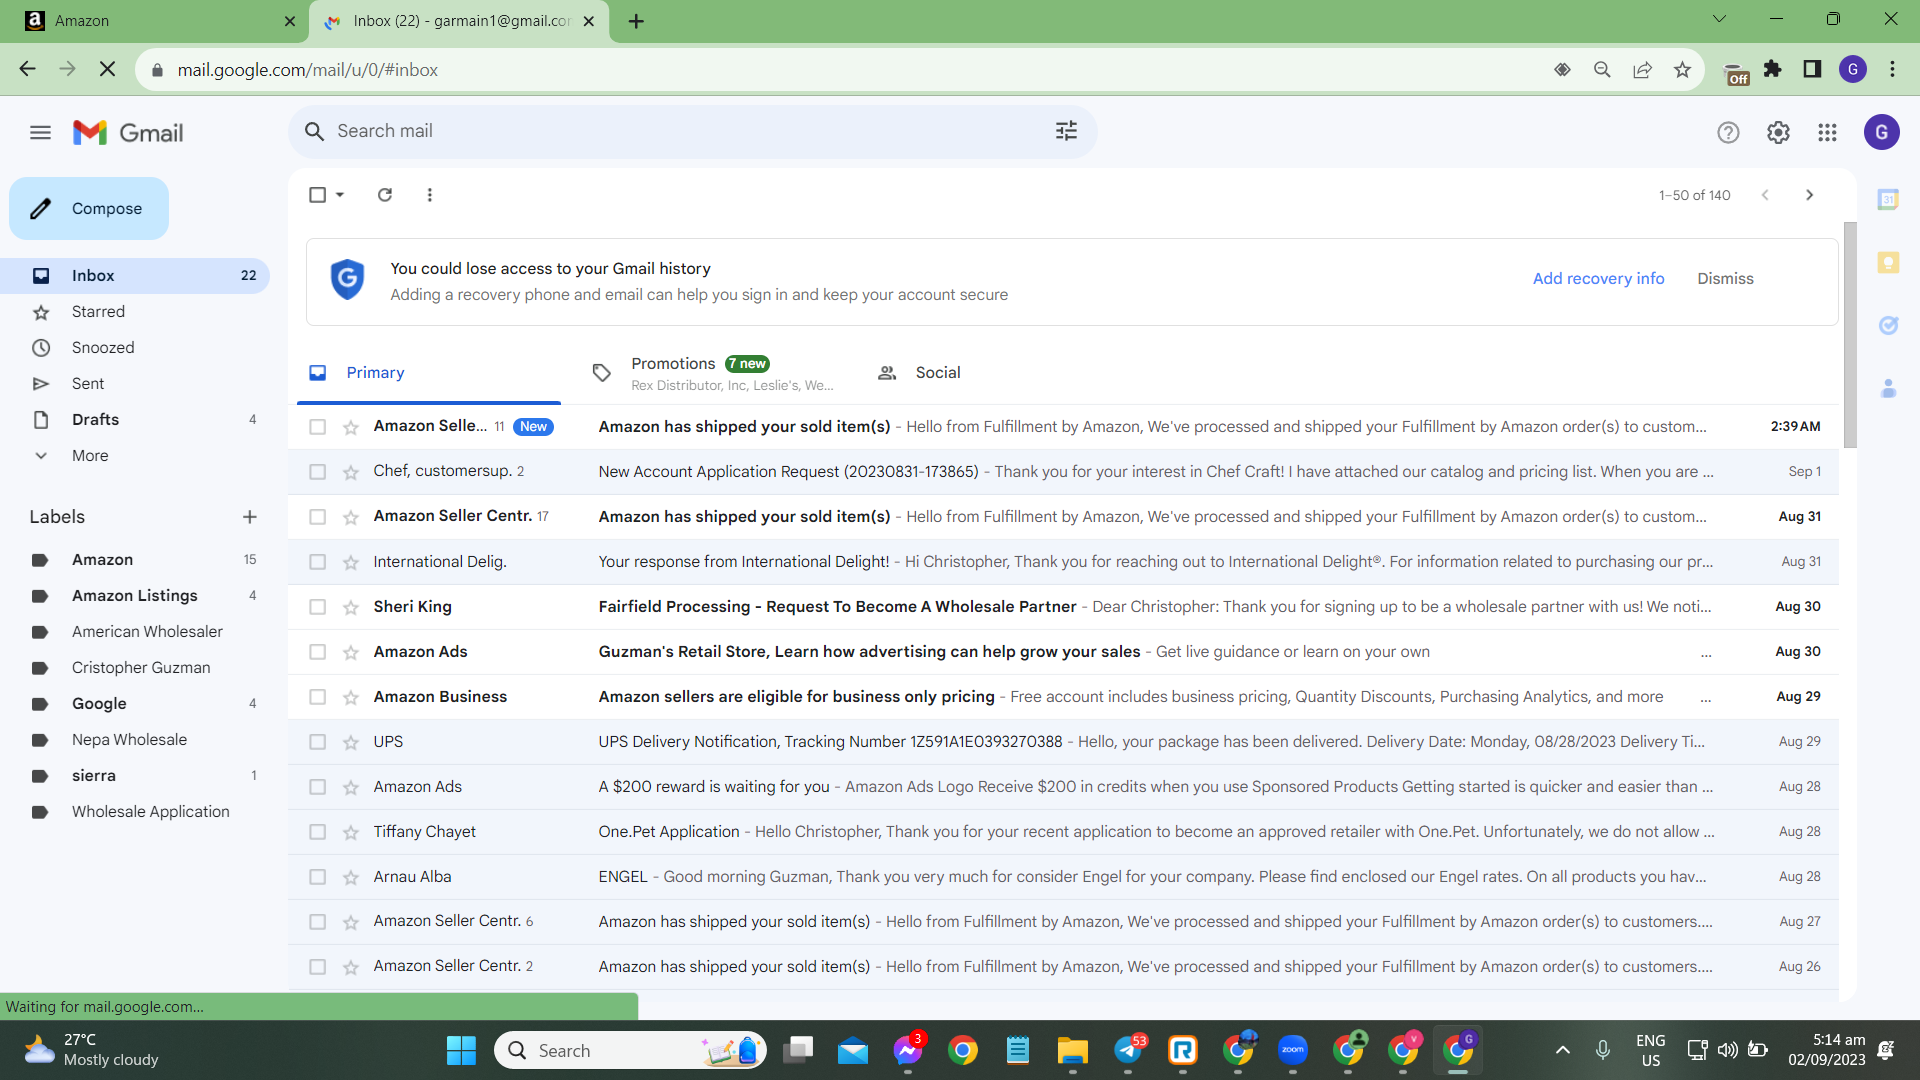
Task: Open the More options three-dot menu above the mail list
Action: click(x=430, y=195)
